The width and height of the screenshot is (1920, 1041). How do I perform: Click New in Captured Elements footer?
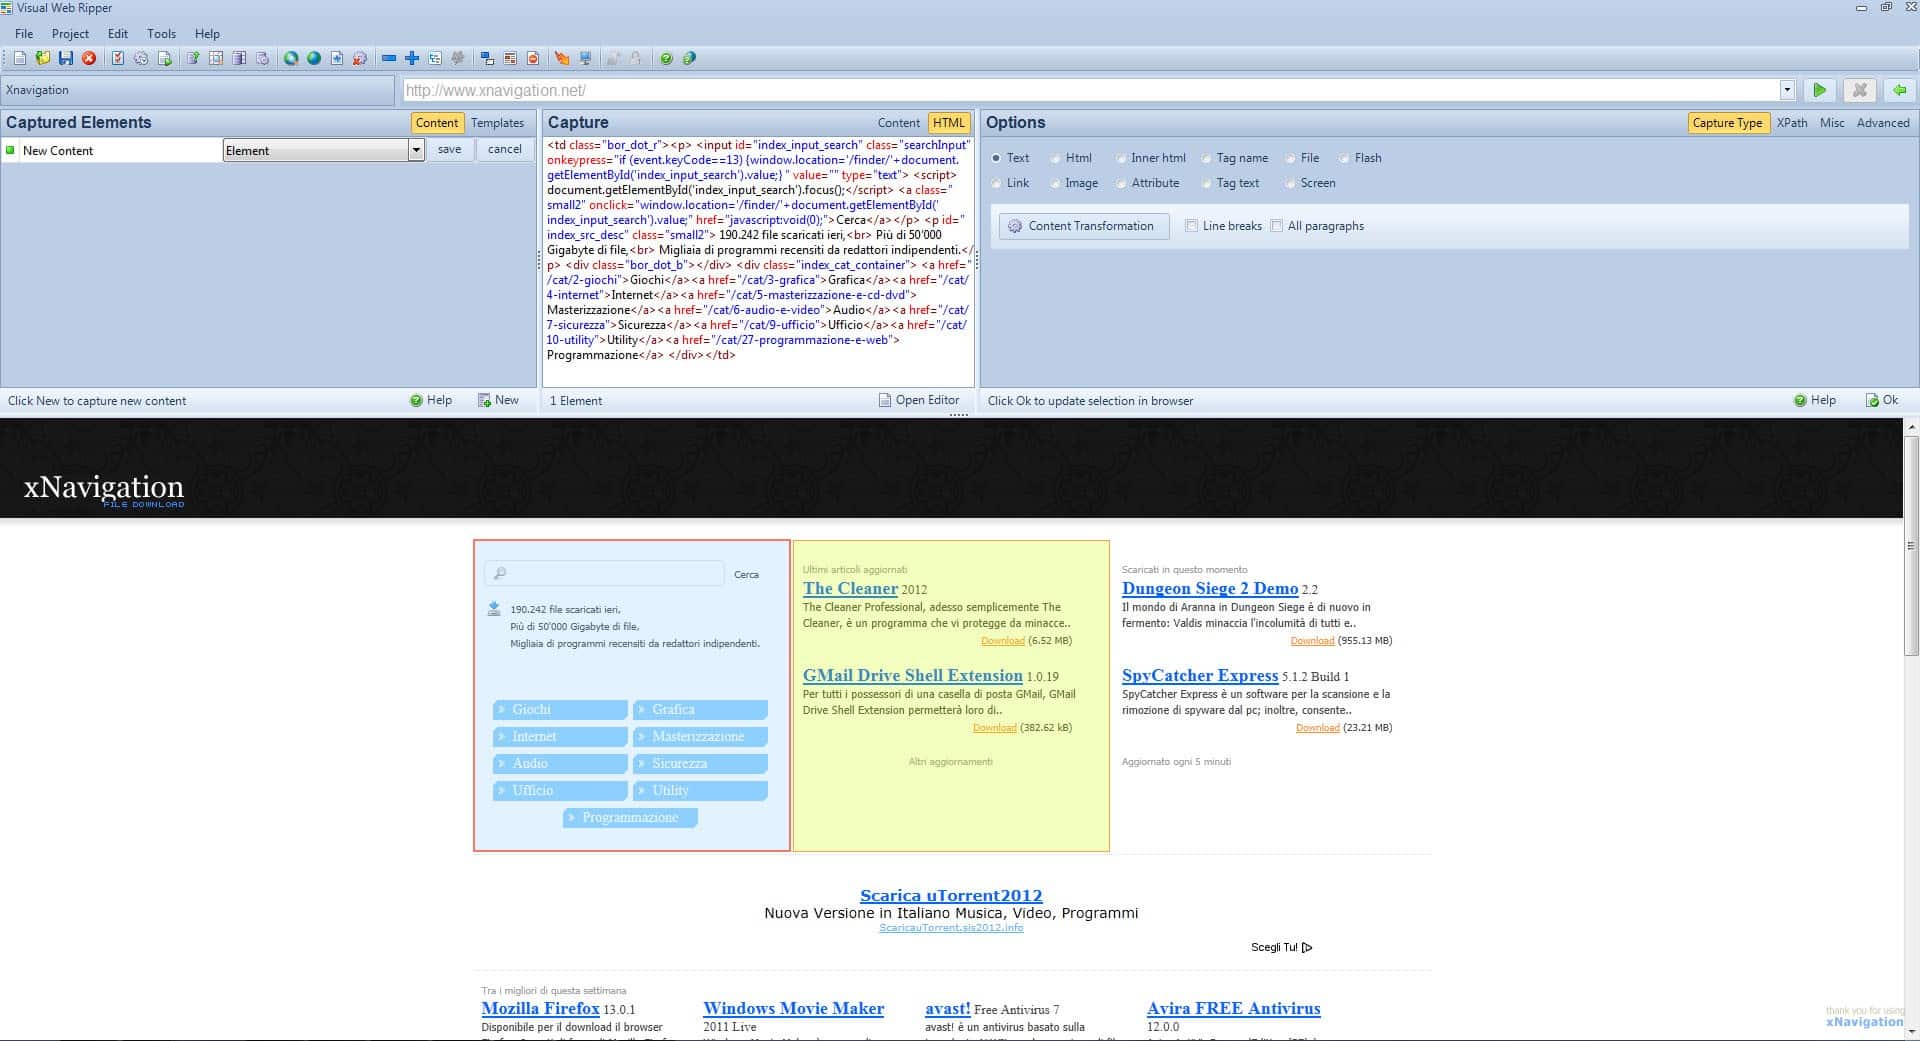[498, 400]
